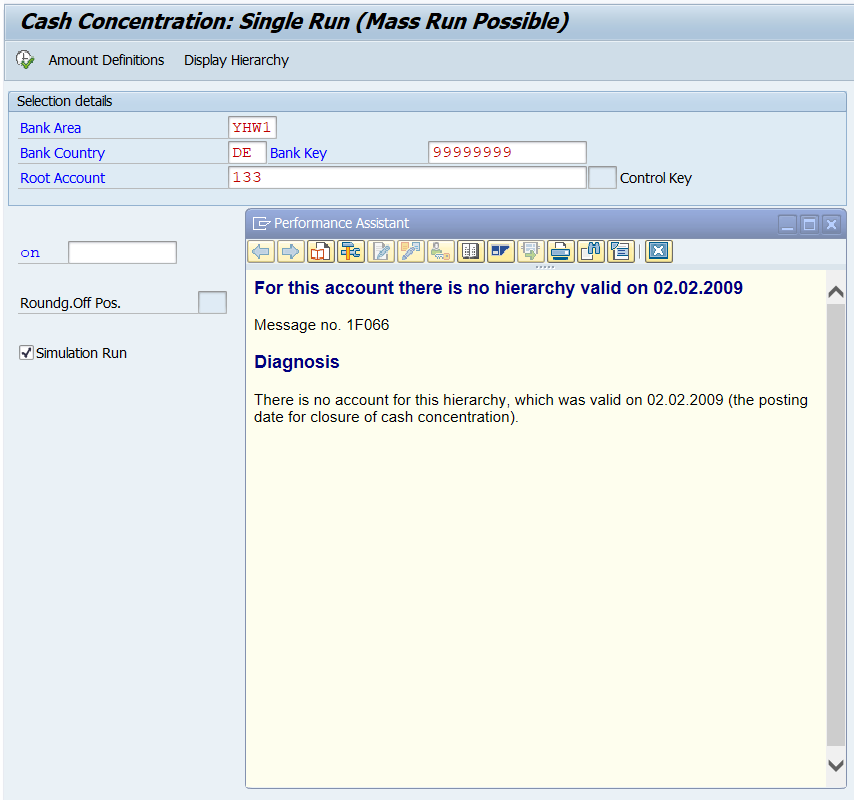Click the 'on' date field
This screenshot has width=854, height=800.
pyautogui.click(x=123, y=253)
